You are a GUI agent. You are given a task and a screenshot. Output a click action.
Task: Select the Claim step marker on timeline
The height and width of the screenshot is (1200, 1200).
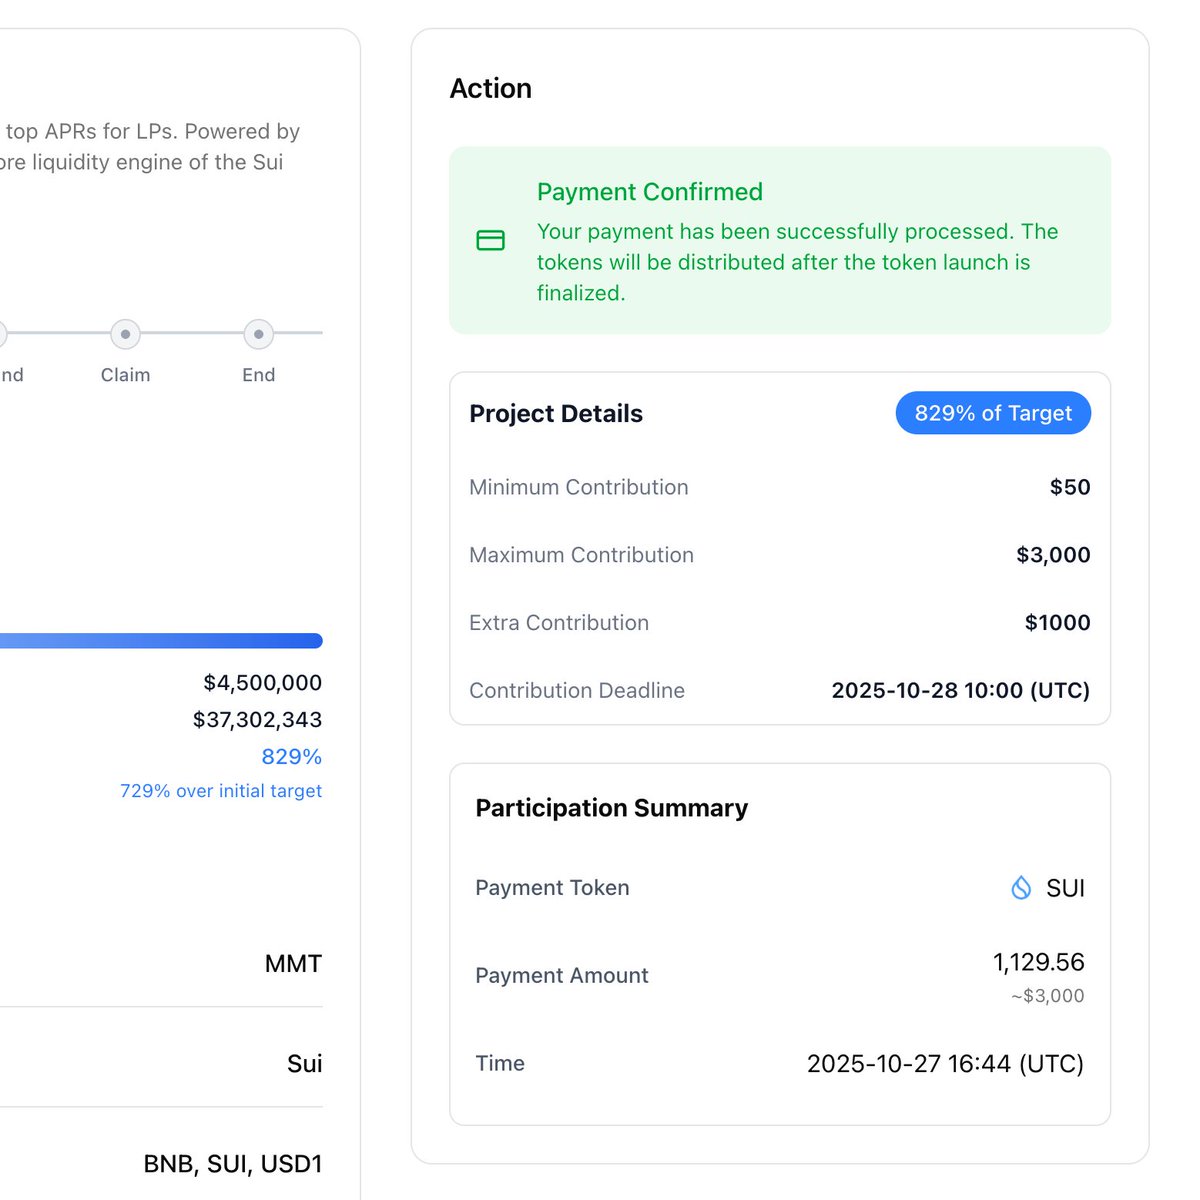(x=125, y=334)
